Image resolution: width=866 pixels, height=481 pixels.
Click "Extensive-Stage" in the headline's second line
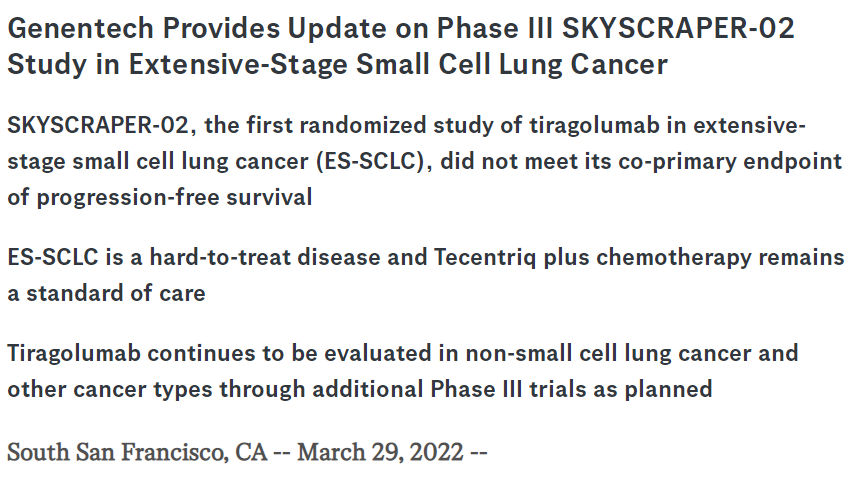point(239,64)
